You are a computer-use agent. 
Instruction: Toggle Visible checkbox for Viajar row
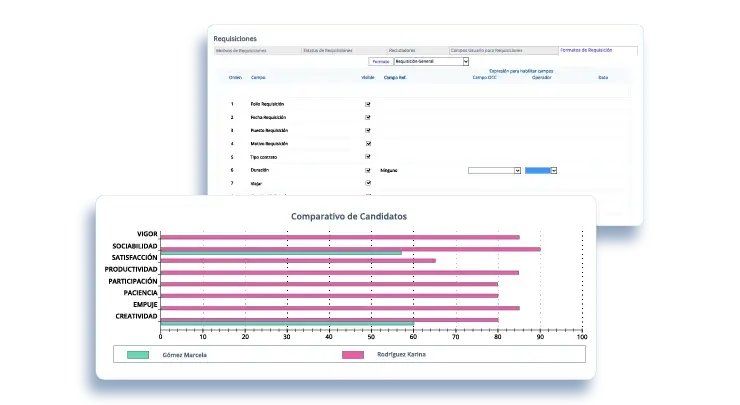(x=368, y=184)
